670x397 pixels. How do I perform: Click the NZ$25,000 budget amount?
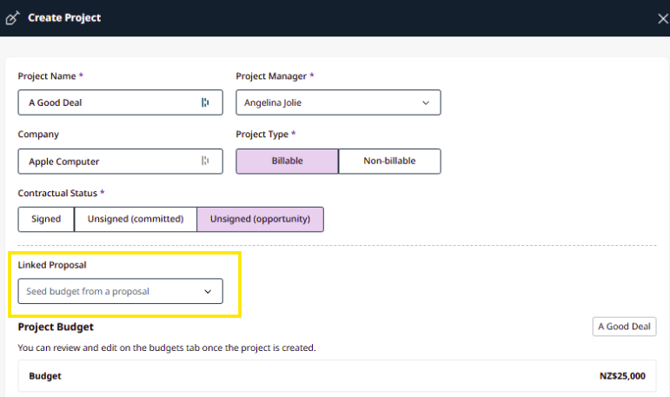click(x=622, y=376)
